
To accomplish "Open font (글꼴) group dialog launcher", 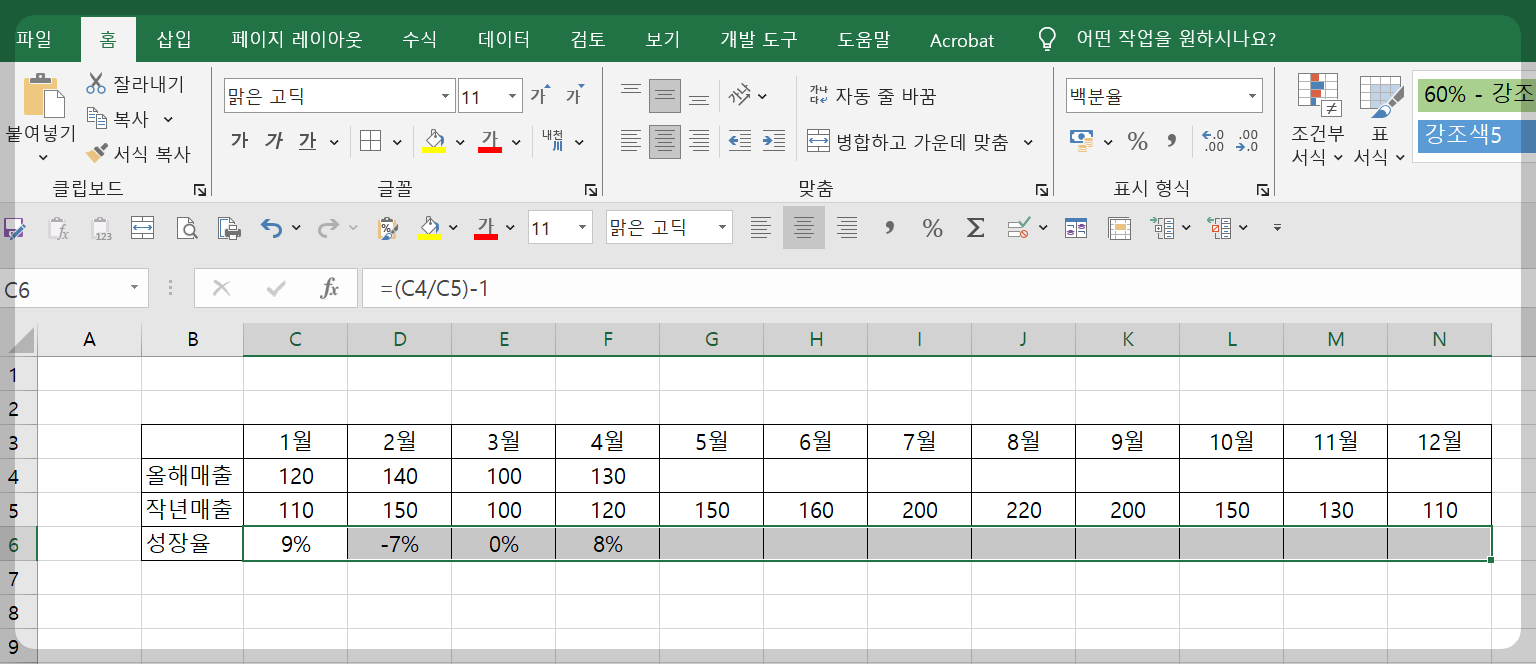I will coord(590,189).
